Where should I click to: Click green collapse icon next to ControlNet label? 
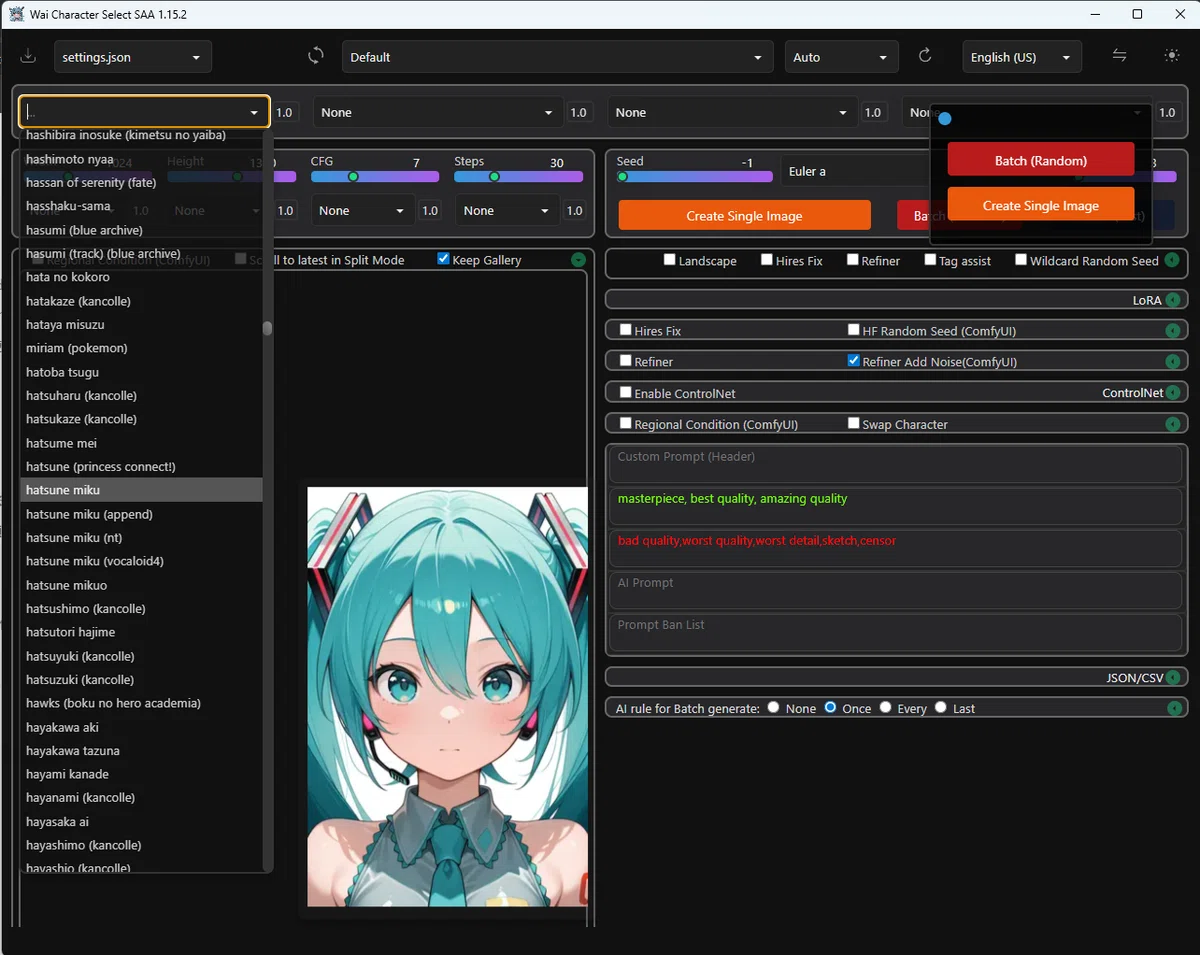pos(1173,393)
